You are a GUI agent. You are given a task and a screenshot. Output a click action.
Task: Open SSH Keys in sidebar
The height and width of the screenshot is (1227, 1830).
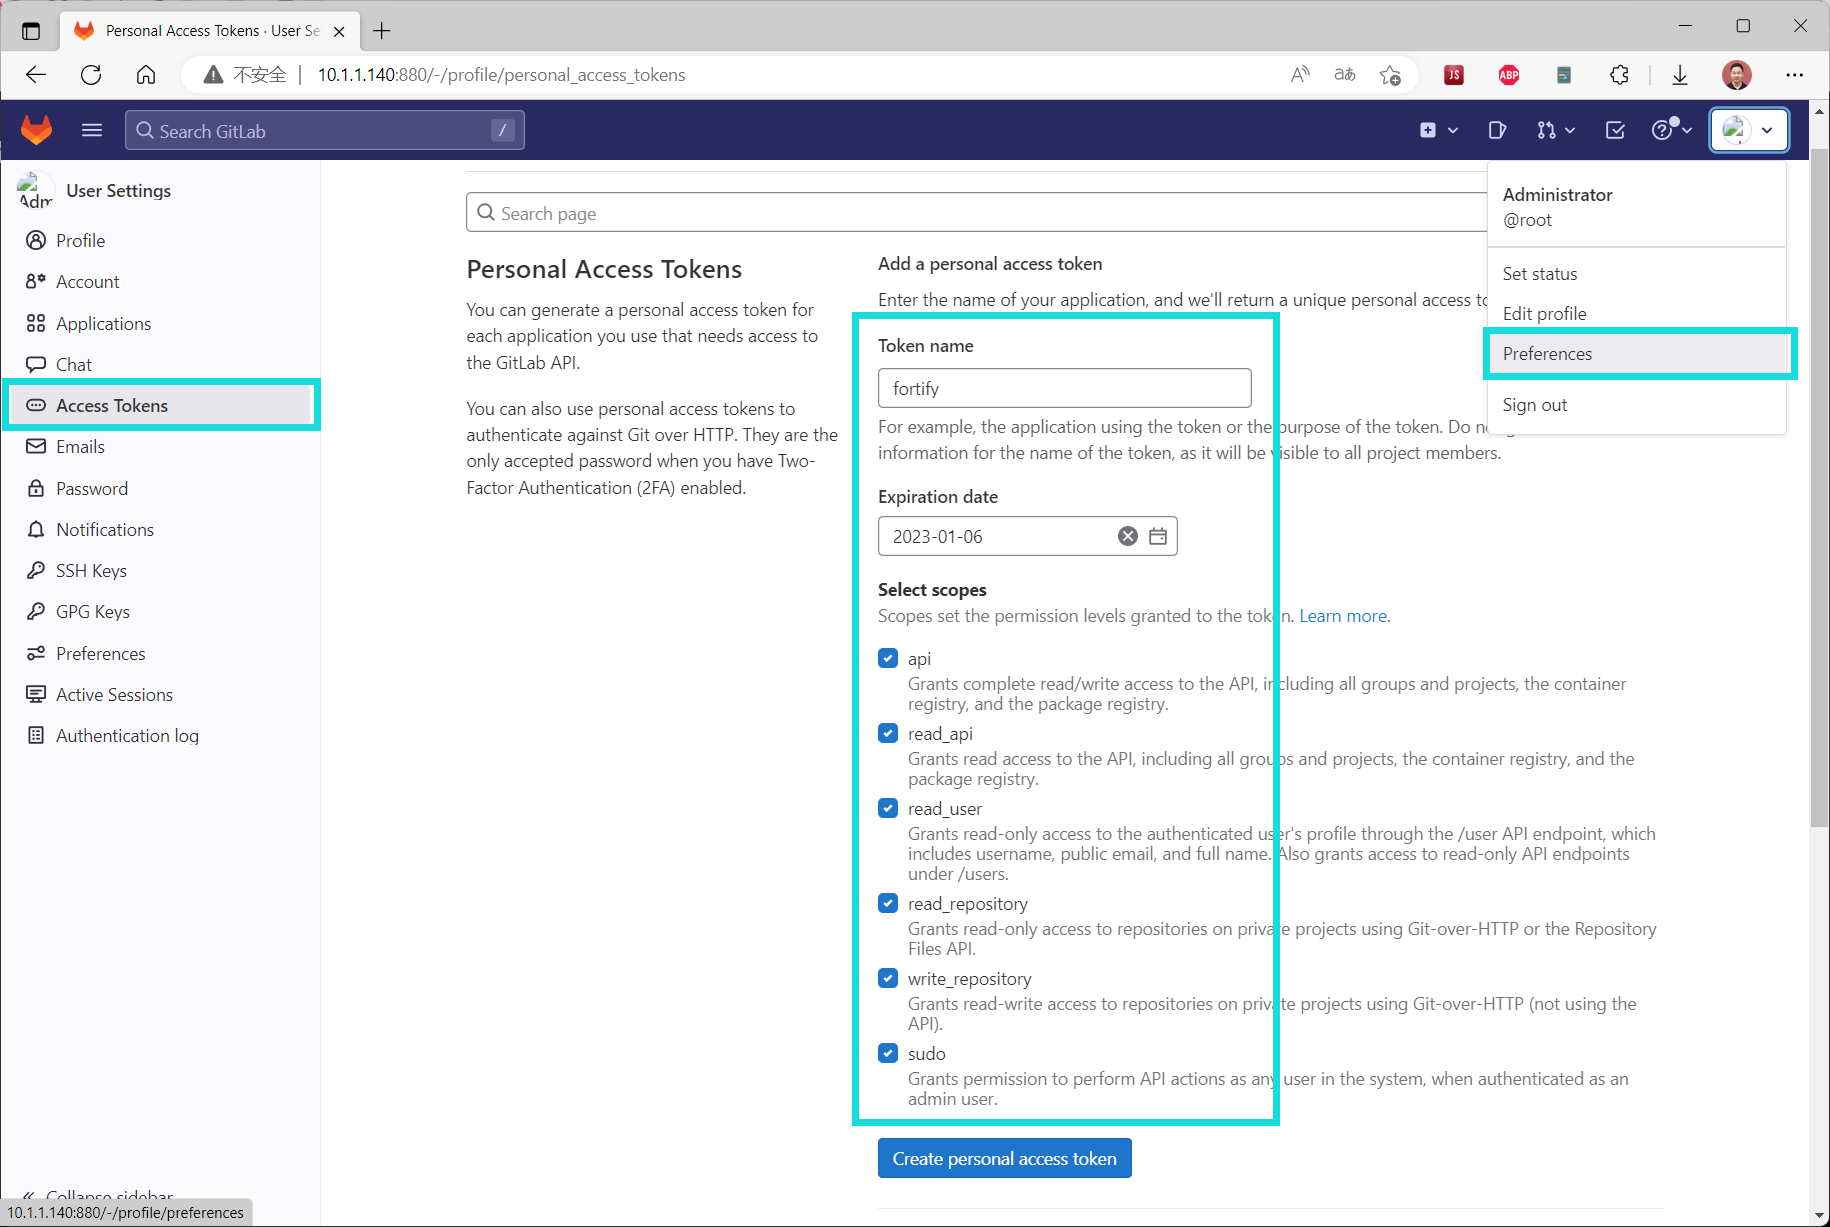pyautogui.click(x=160, y=570)
